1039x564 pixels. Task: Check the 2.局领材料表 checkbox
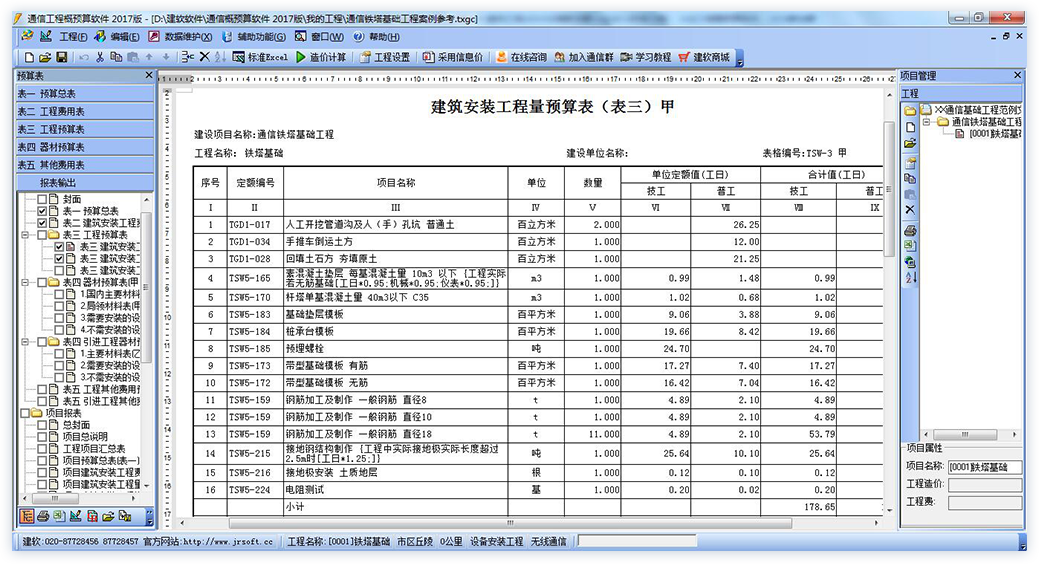(60, 306)
